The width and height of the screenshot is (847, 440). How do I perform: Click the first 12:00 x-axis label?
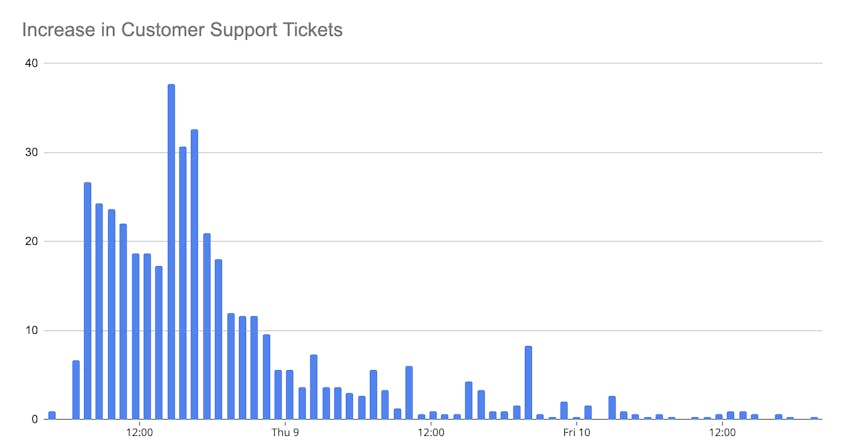[x=139, y=432]
